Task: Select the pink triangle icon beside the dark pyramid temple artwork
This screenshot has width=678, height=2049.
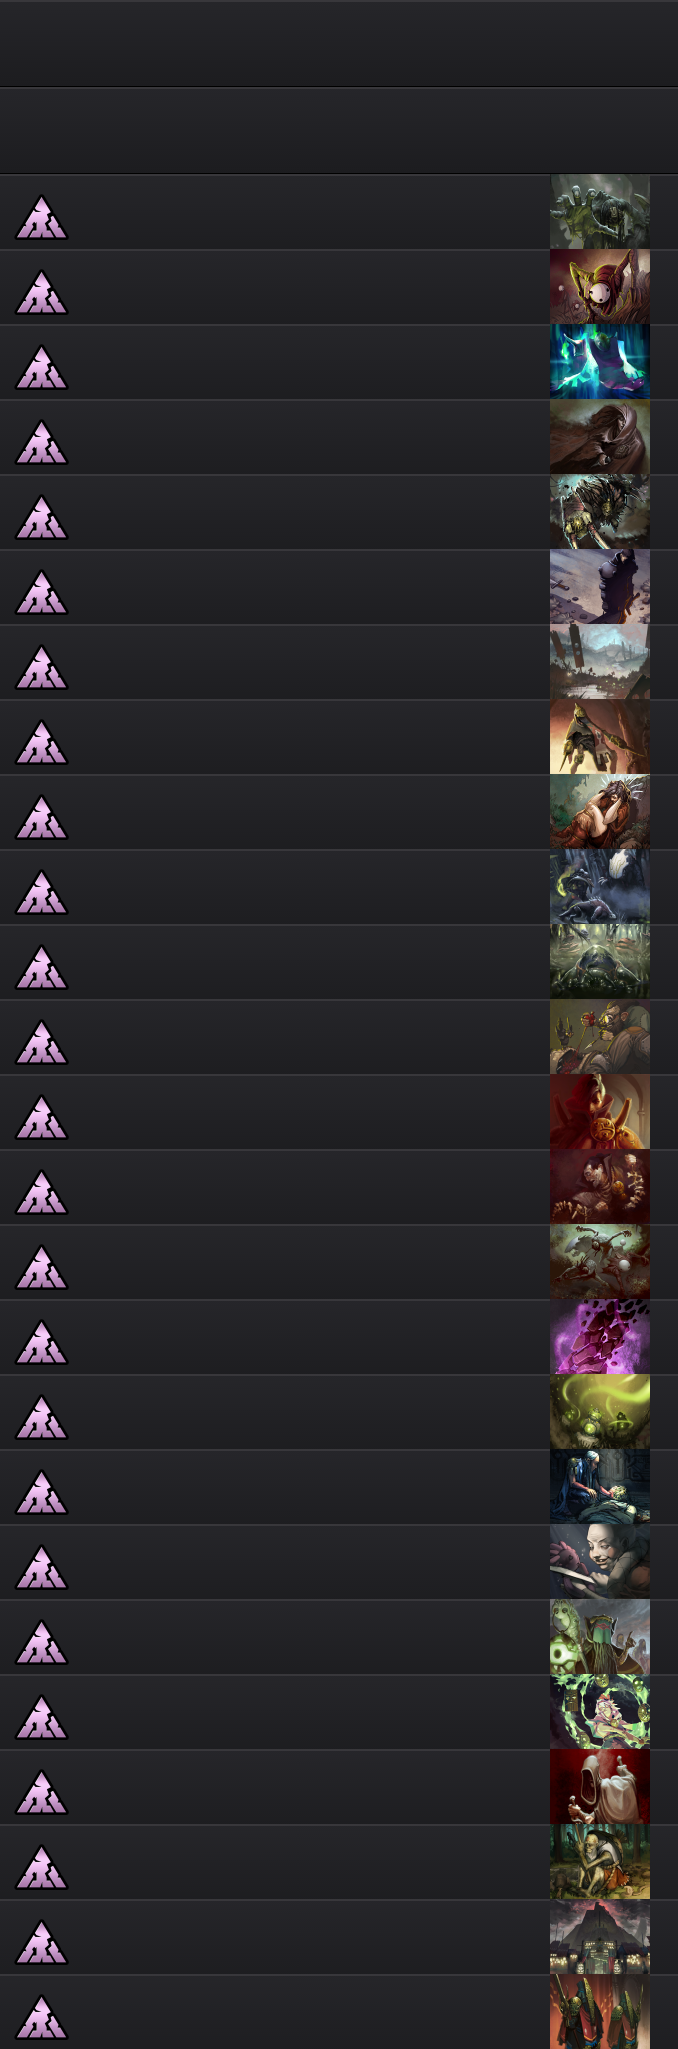Action: click(42, 1942)
